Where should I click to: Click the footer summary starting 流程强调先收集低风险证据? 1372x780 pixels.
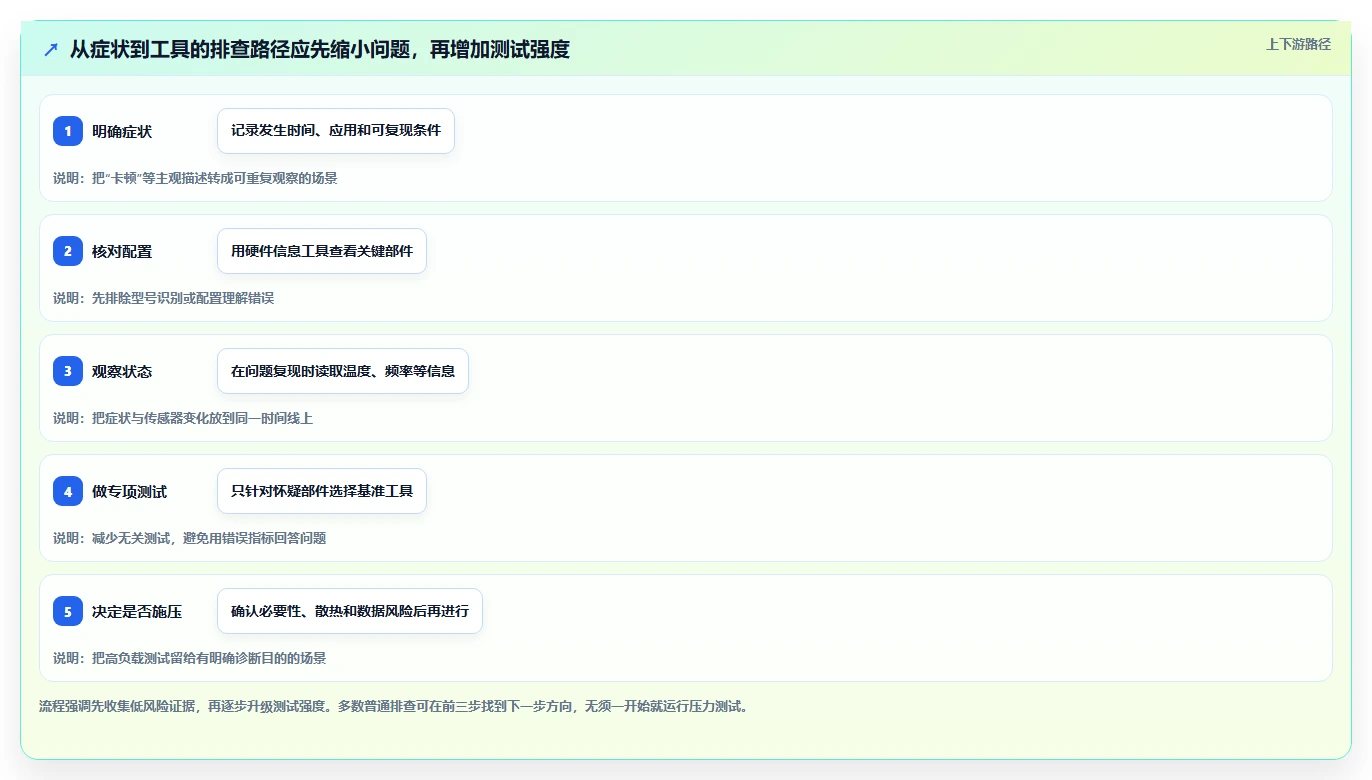(394, 706)
